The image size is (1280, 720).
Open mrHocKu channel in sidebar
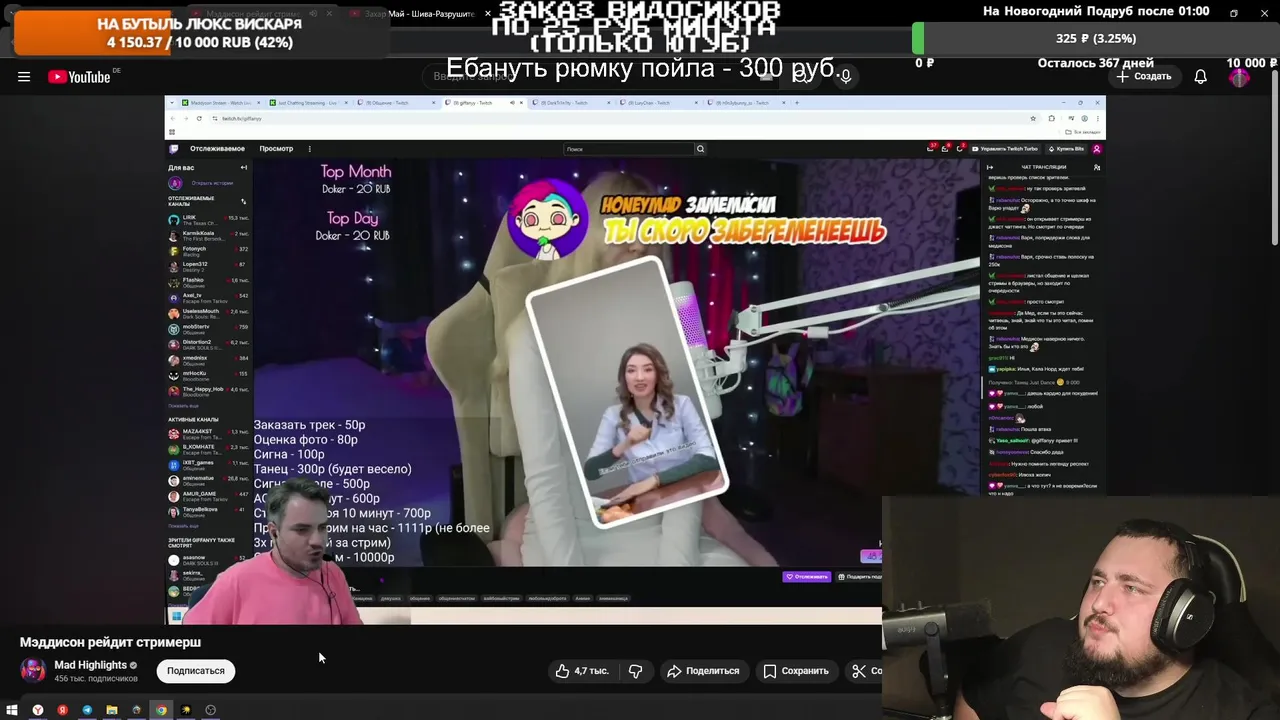coord(208,376)
